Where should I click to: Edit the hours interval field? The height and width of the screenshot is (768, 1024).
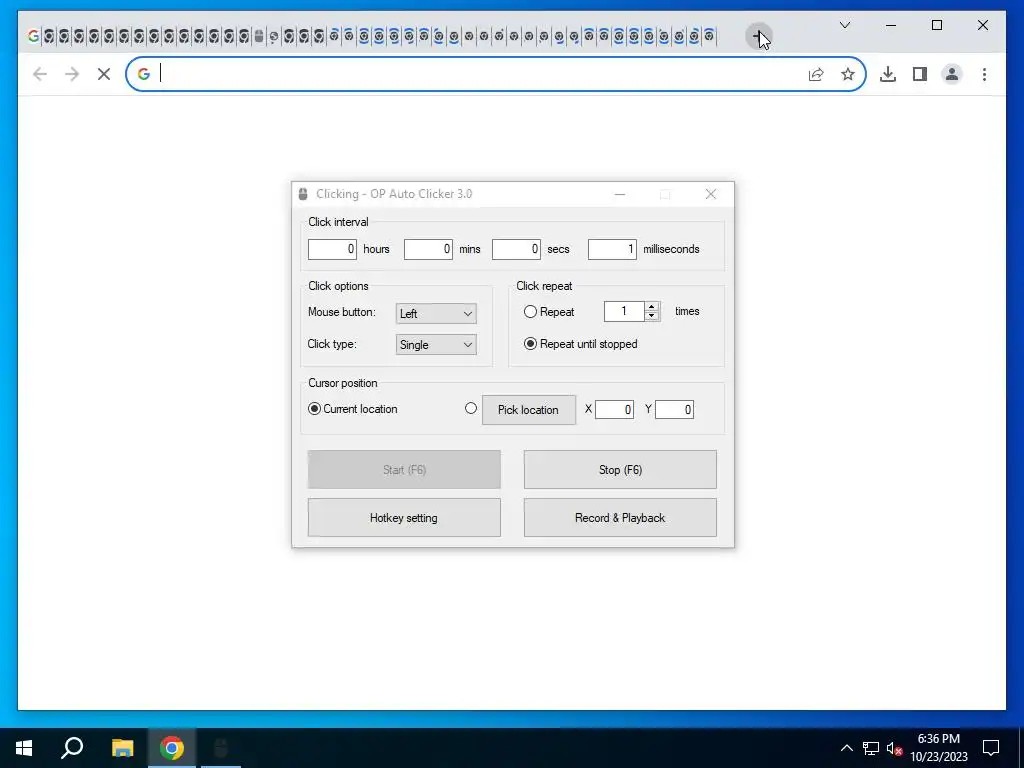tap(332, 249)
